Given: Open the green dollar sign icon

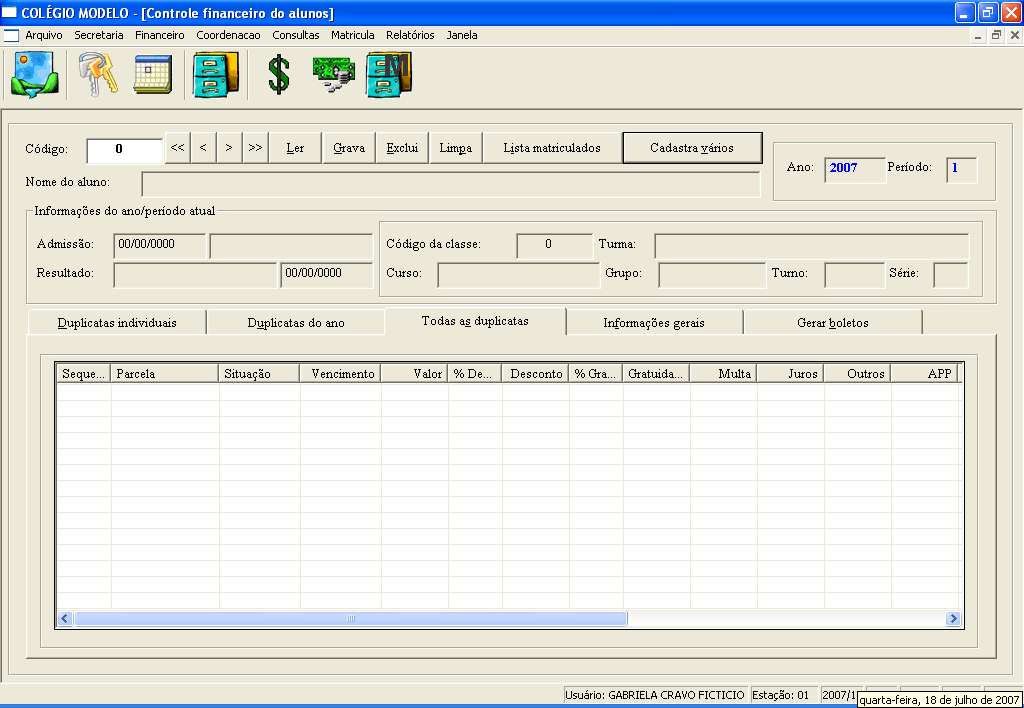Looking at the screenshot, I should click(x=279, y=75).
